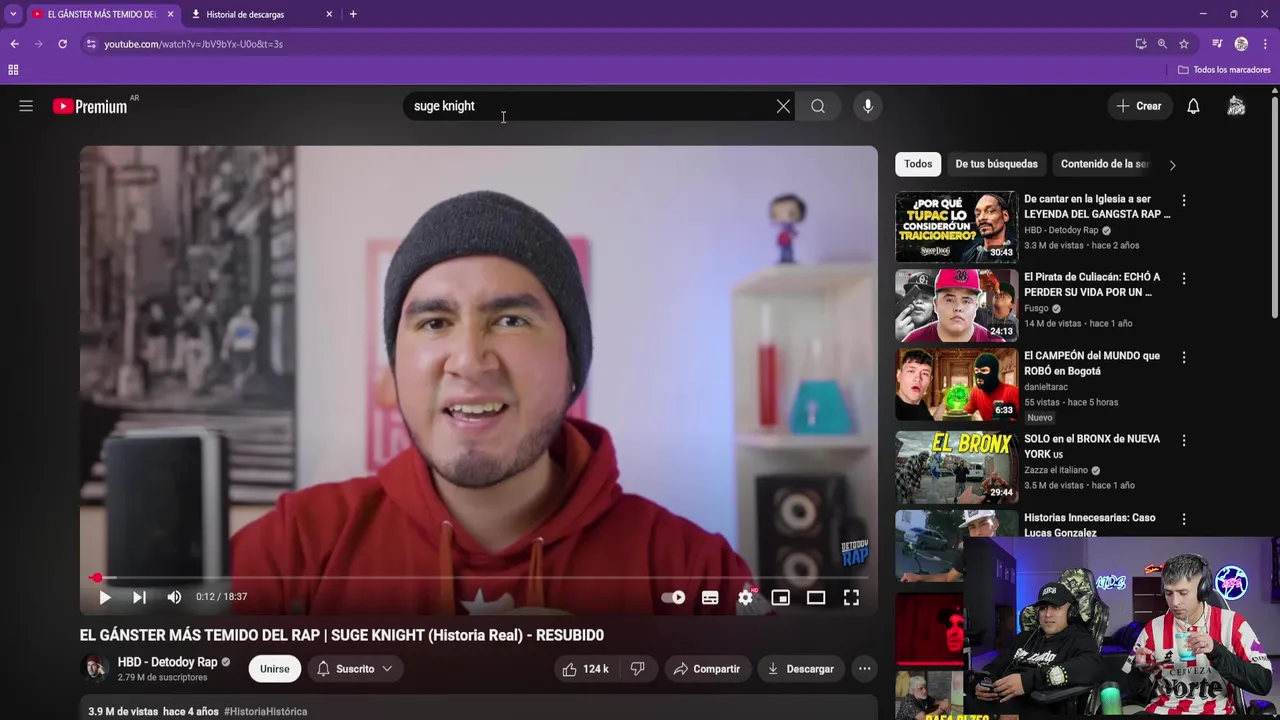Seek on the red video progress bar
1280x720 pixels.
point(478,578)
